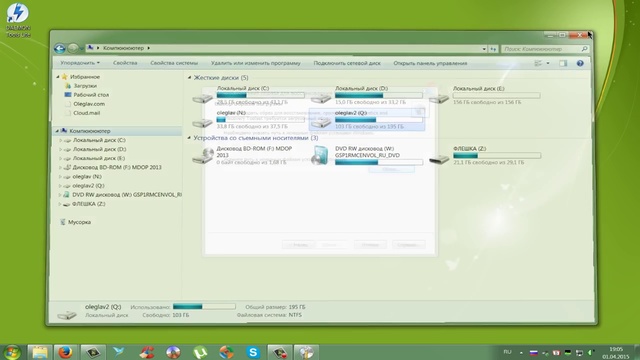Open Загрузки in favorites
This screenshot has height=360, width=640.
85,86
